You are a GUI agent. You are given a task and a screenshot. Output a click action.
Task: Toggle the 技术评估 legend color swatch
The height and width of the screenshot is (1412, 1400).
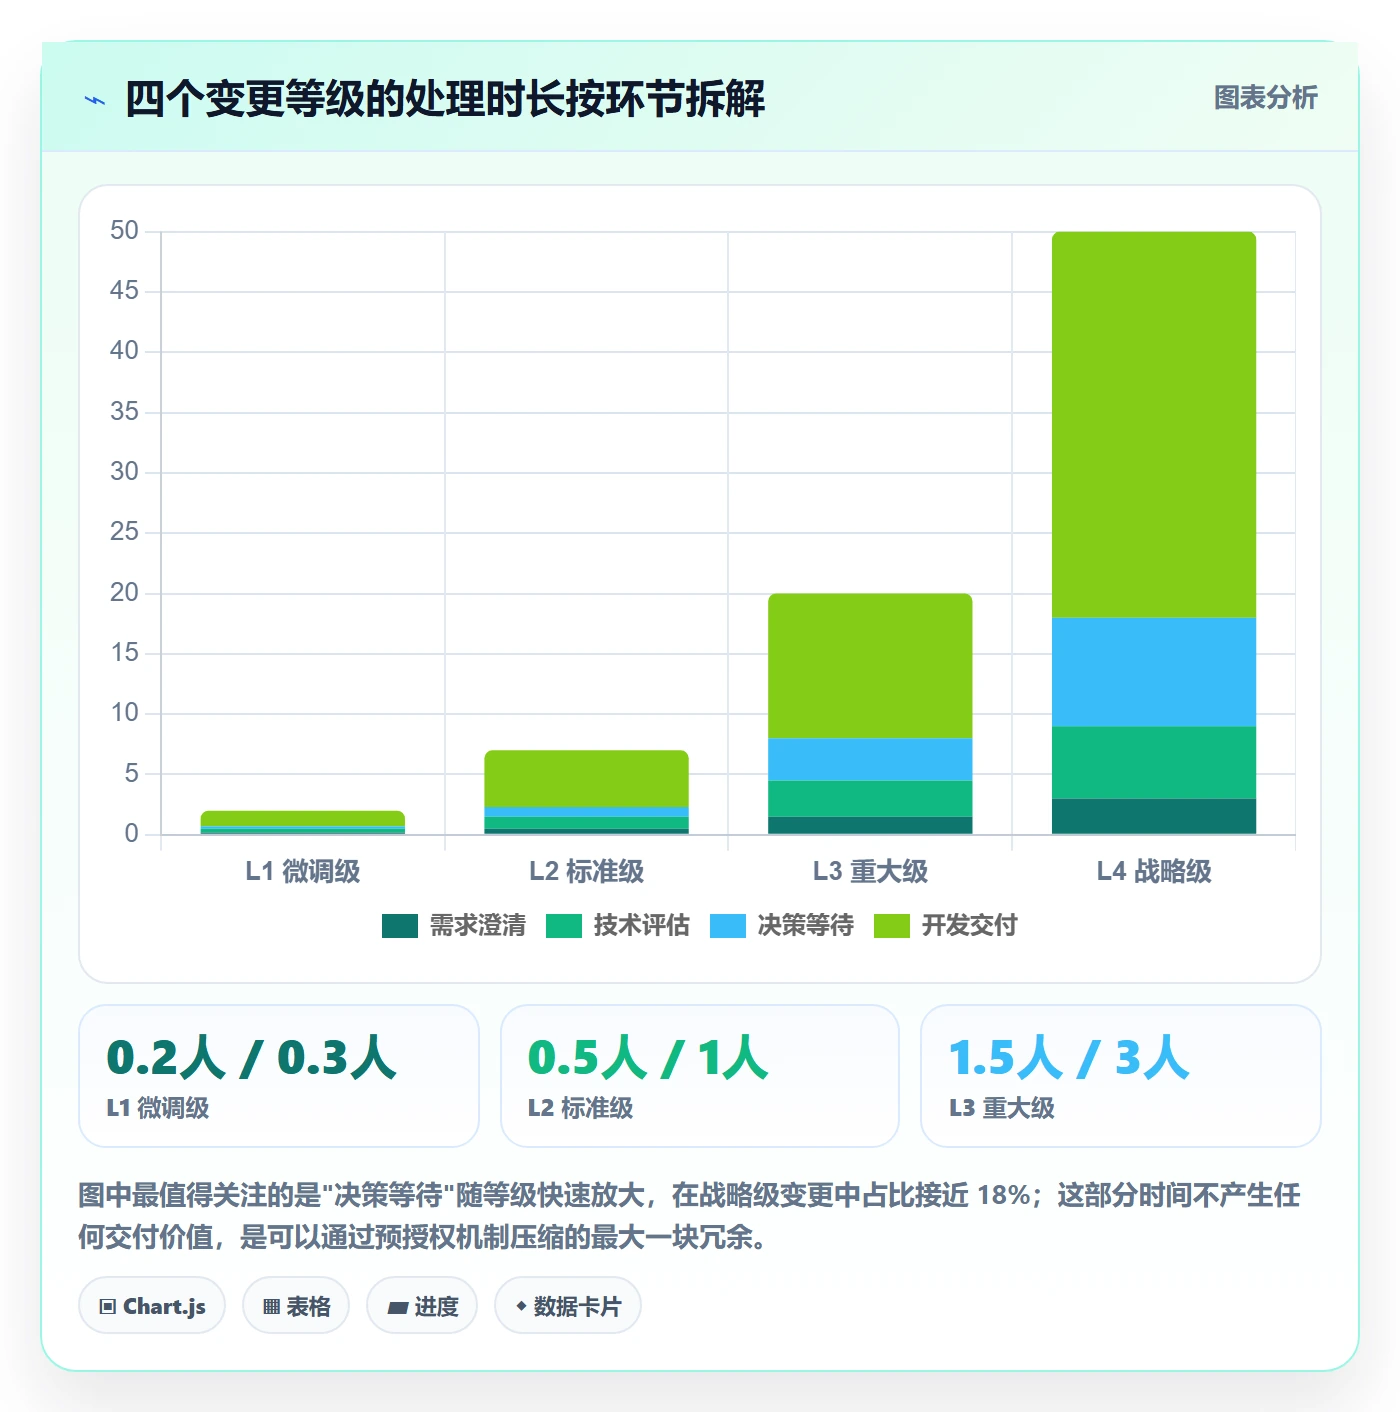[563, 926]
